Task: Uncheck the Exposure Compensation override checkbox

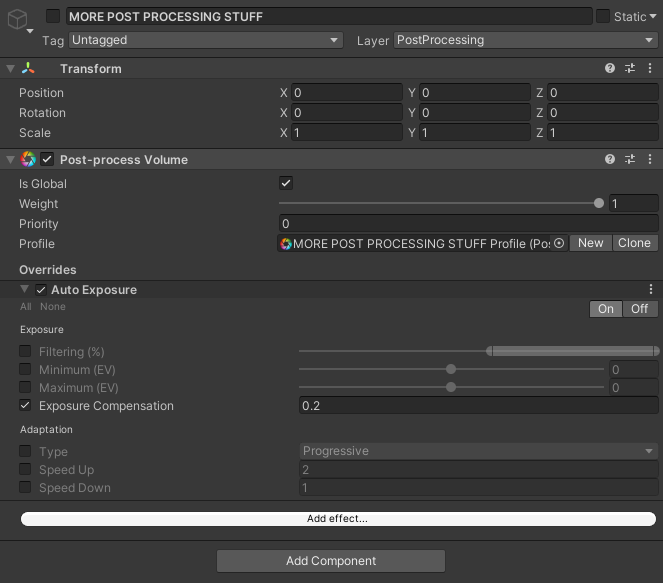Action: click(25, 405)
